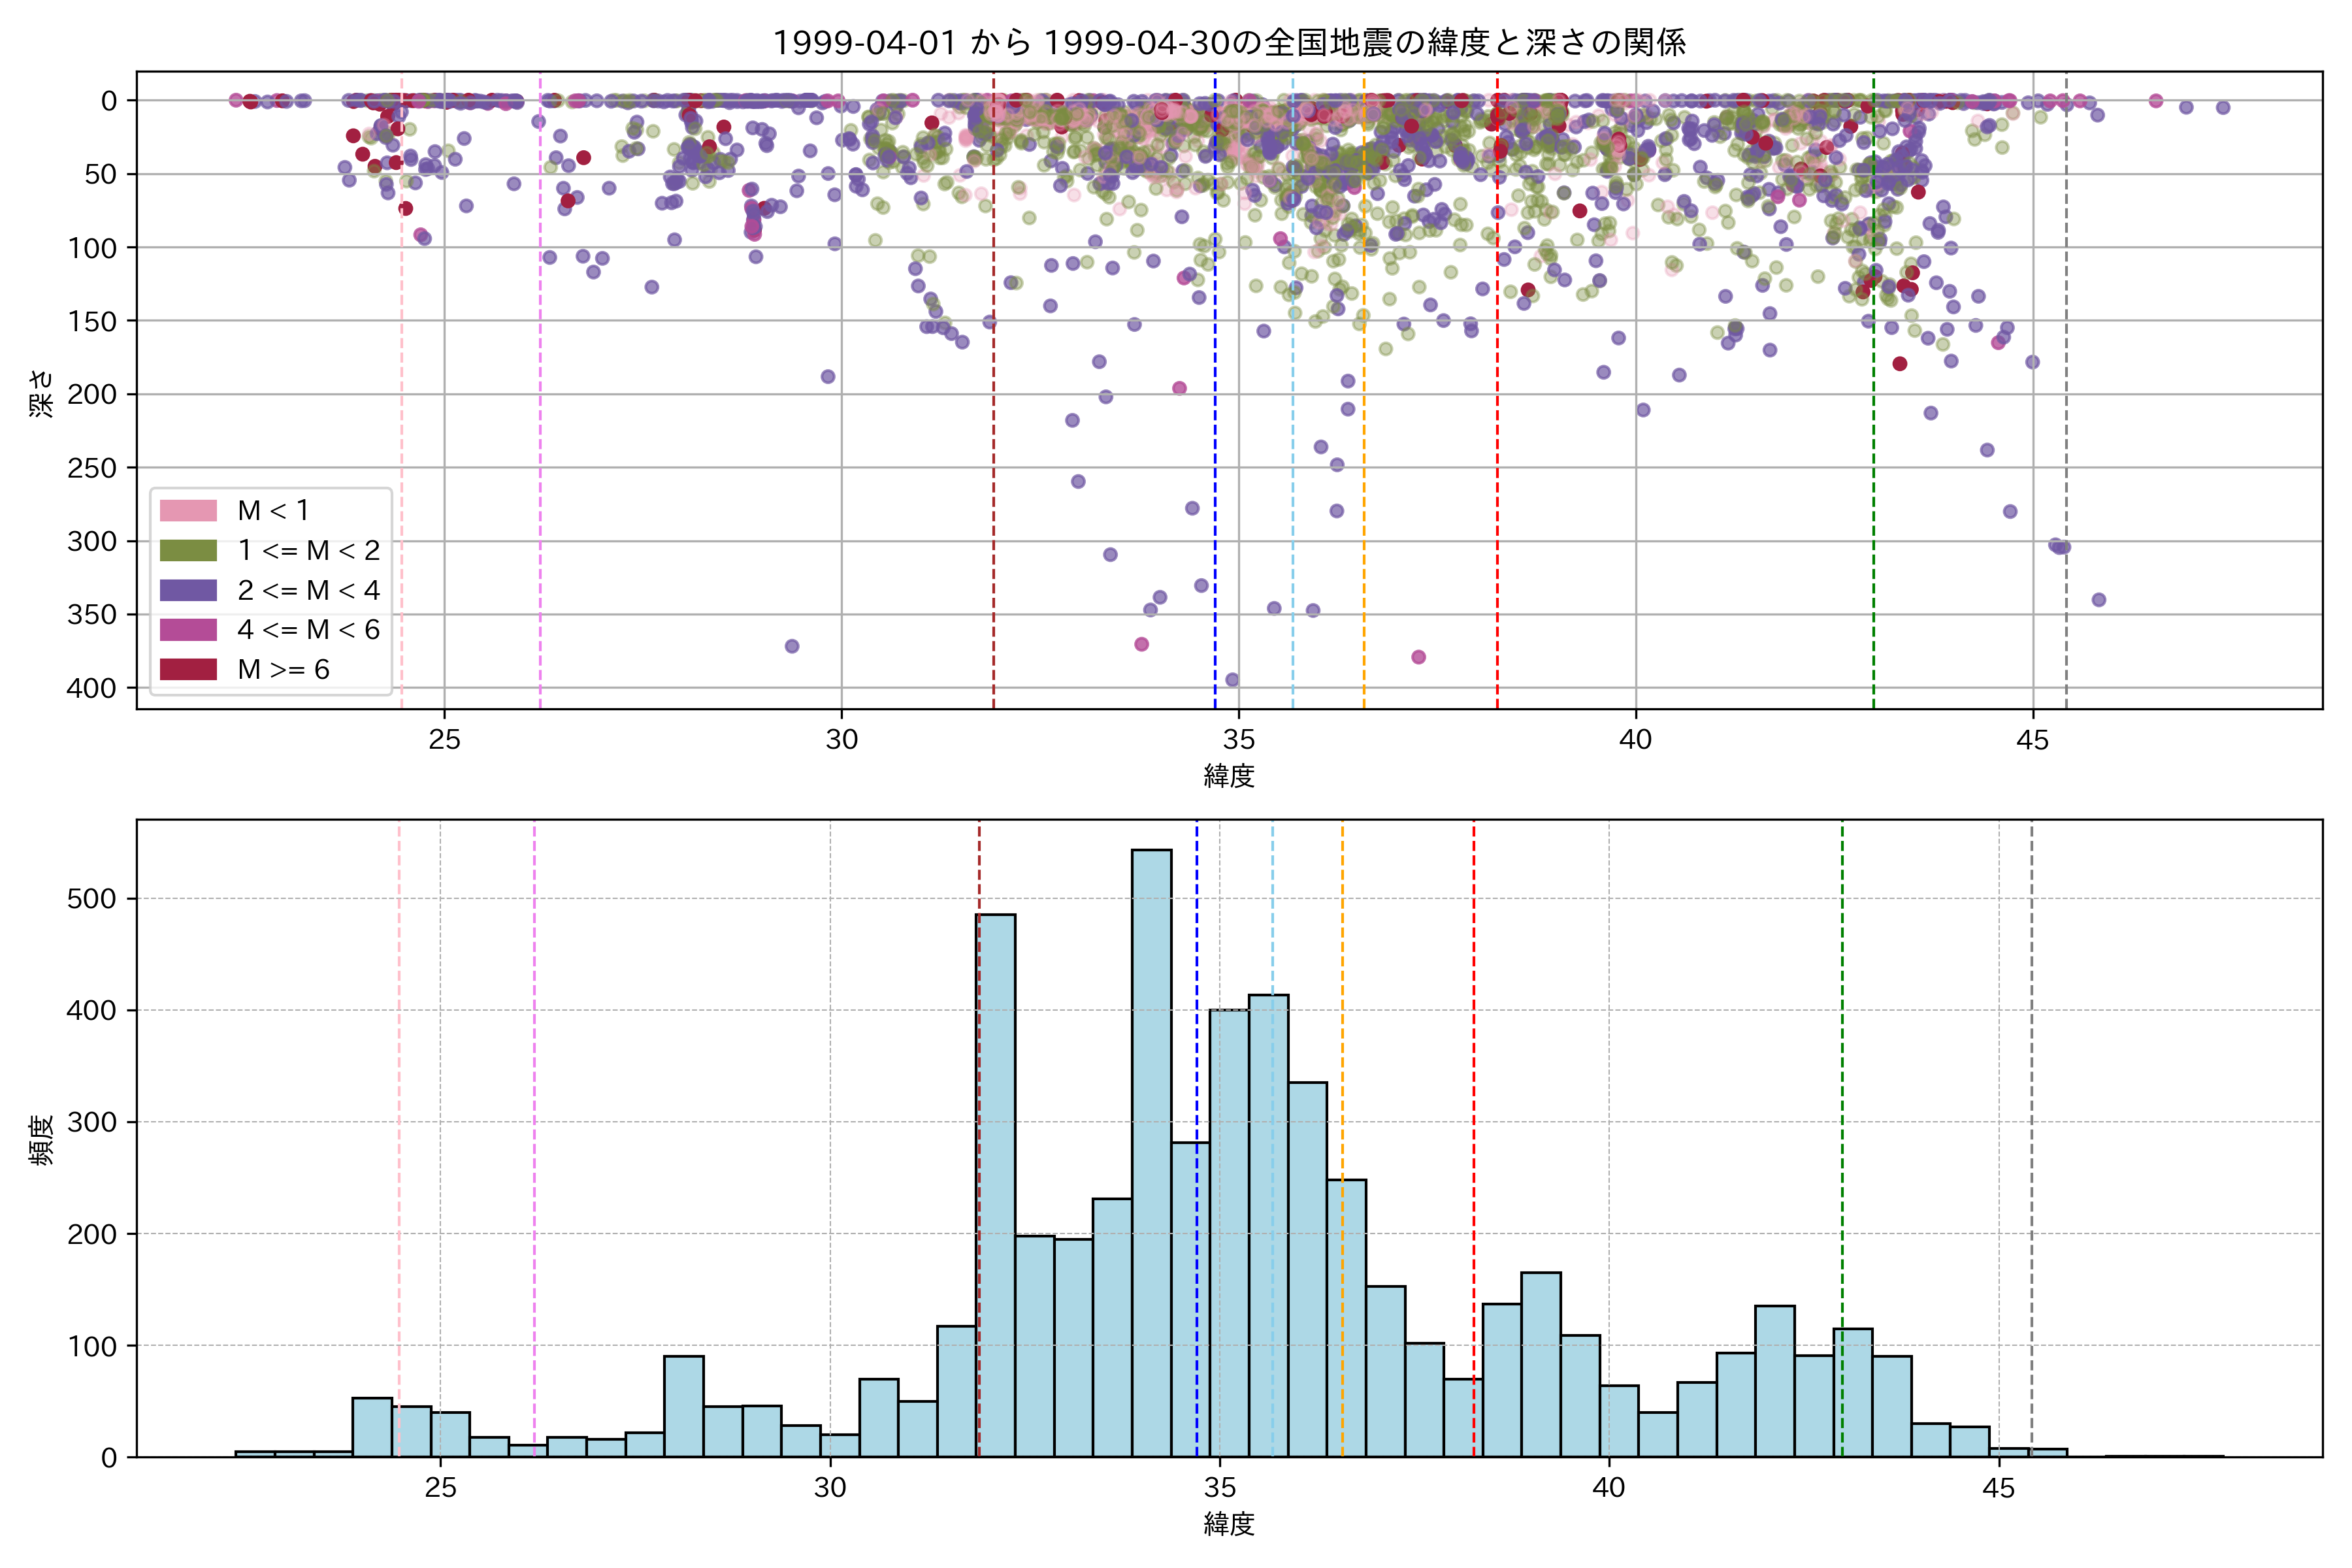Click the dark red M >= 6 swatch
Screen dimensions: 2352x1568
tap(188, 669)
